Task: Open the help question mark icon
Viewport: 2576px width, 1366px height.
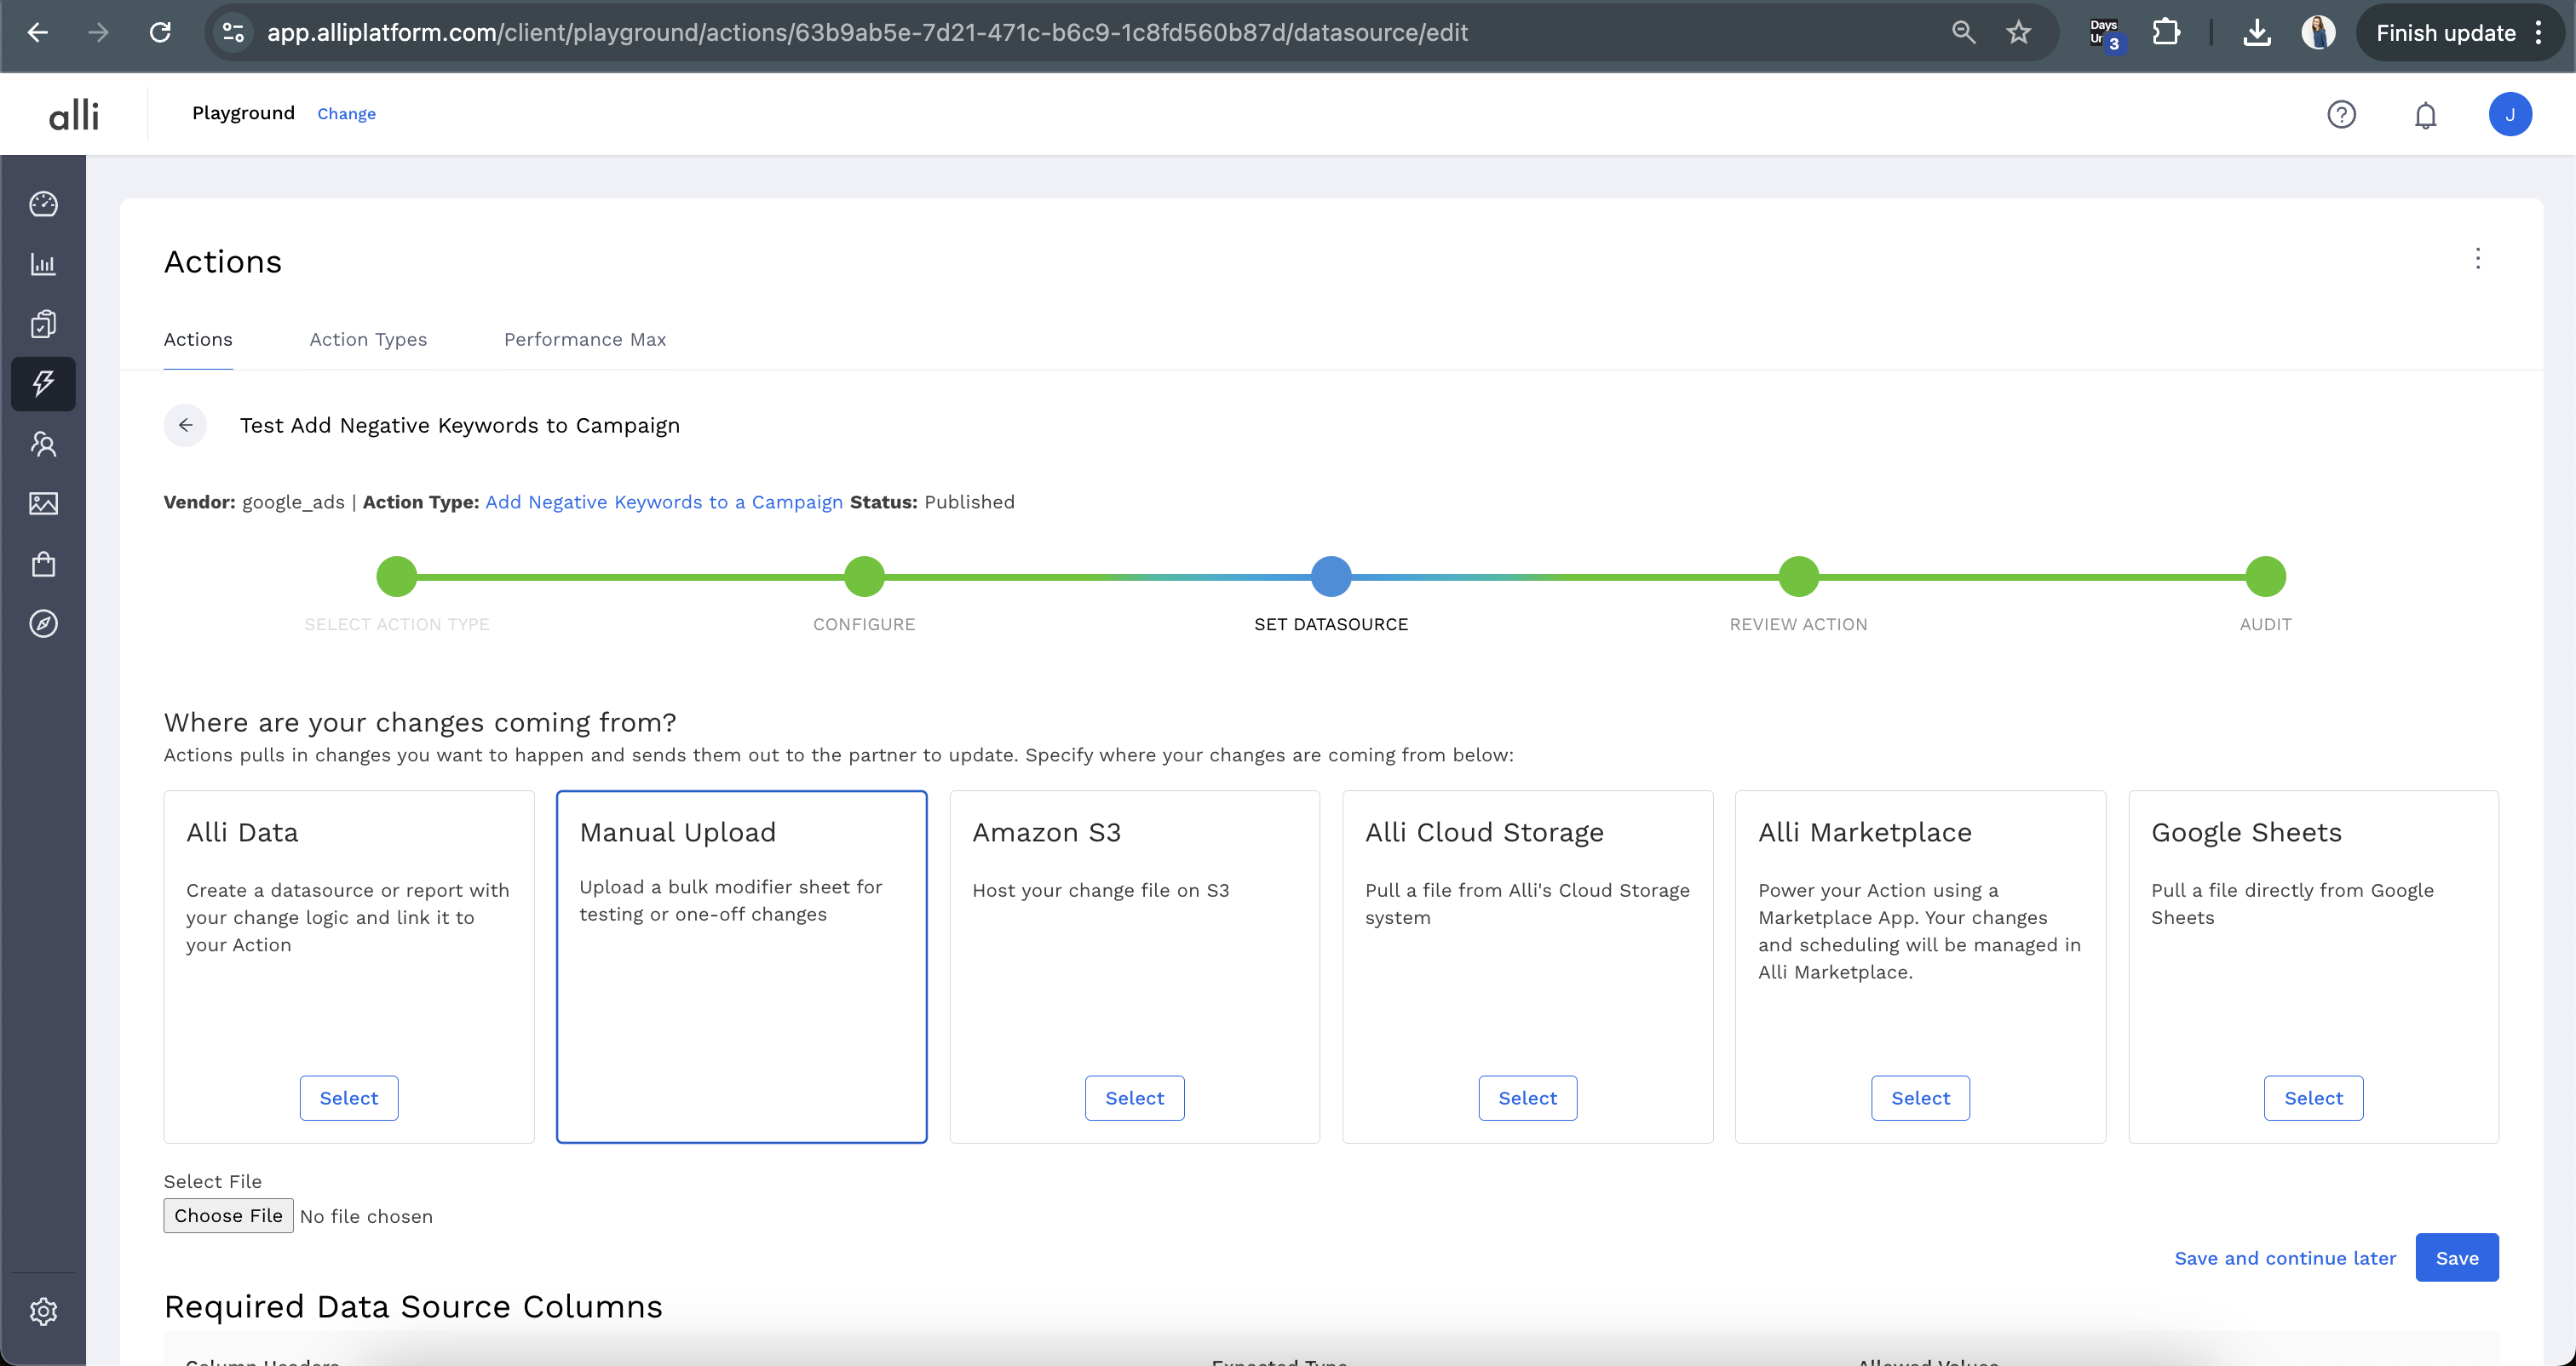Action: click(x=2341, y=115)
